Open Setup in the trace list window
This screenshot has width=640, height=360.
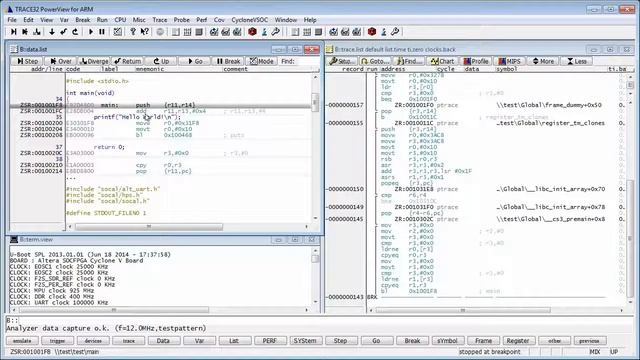342,61
